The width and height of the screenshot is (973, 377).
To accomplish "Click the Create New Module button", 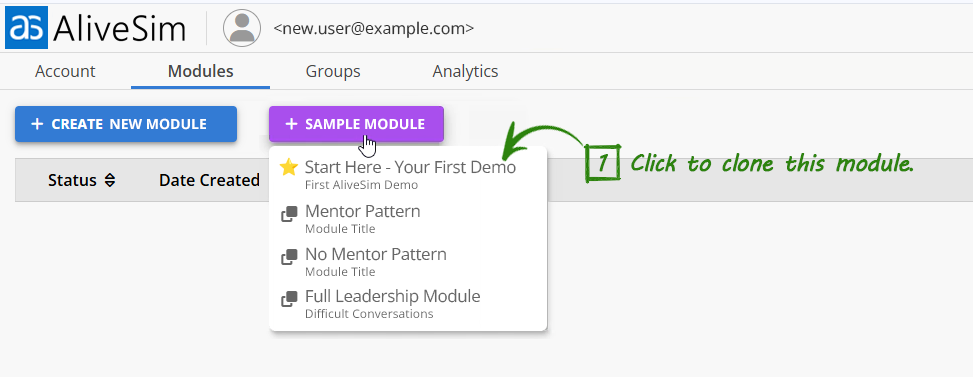I will coord(126,124).
